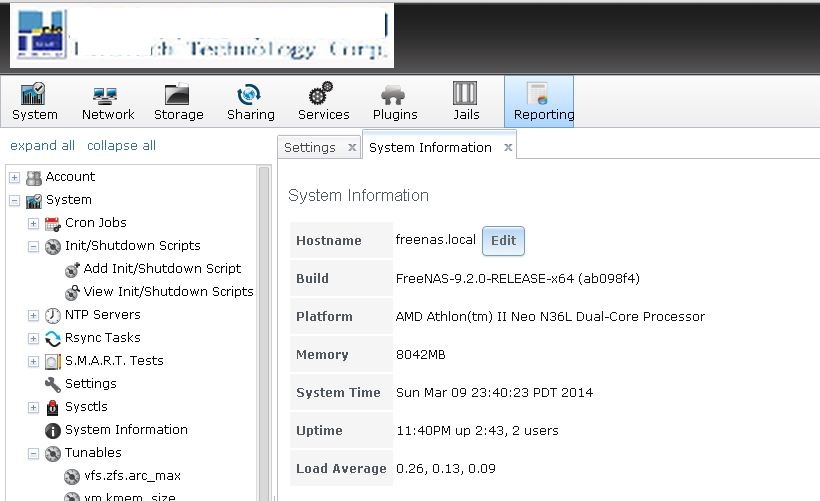This screenshot has width=820, height=501.
Task: Open the Plugins toolbar icon
Action: [x=393, y=95]
